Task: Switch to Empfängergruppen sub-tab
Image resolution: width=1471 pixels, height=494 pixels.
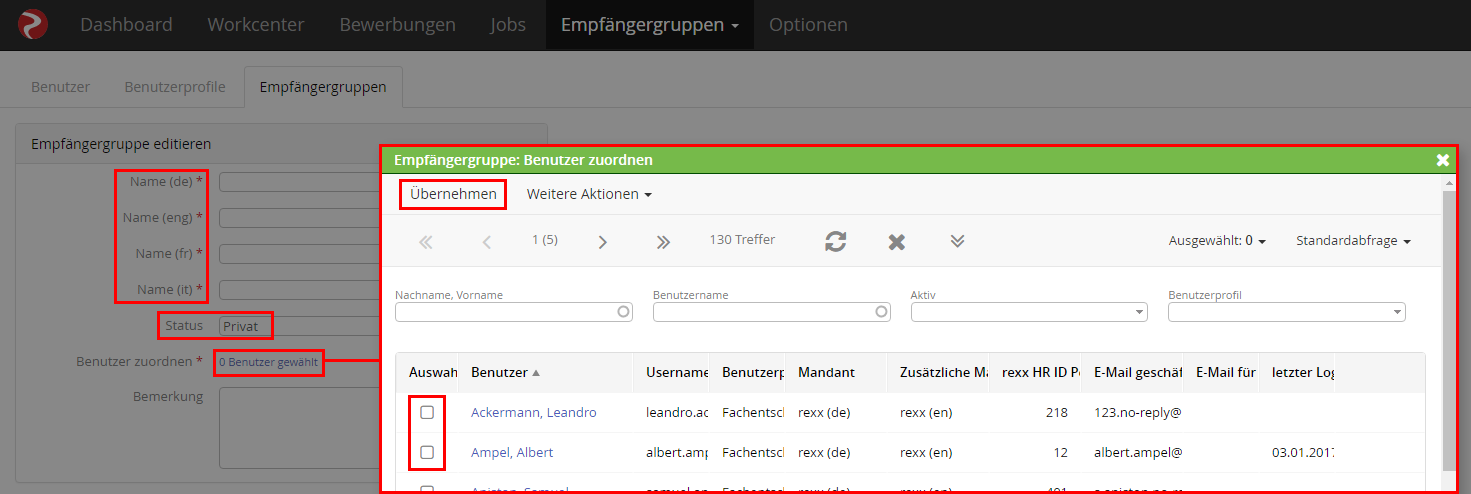Action: [323, 87]
